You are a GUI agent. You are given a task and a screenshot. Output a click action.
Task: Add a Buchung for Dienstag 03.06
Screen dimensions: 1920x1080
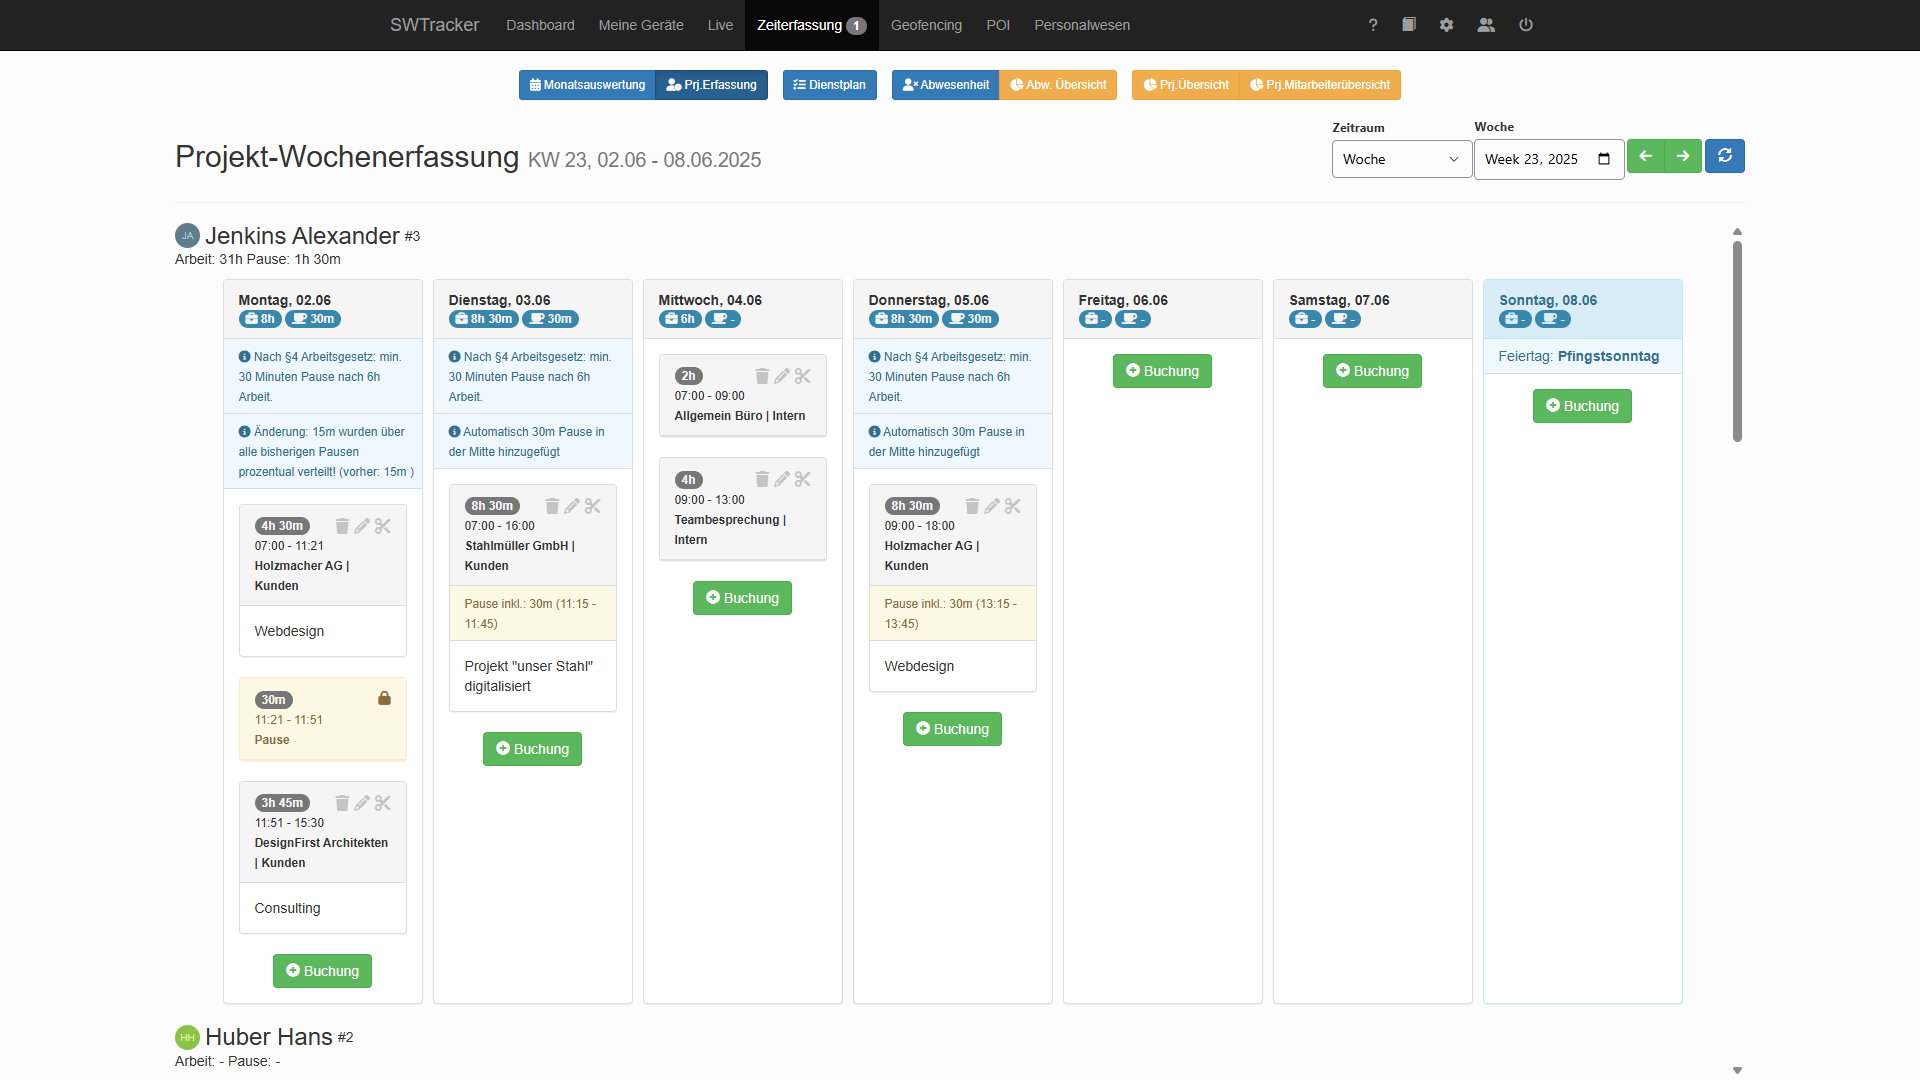pyautogui.click(x=532, y=749)
